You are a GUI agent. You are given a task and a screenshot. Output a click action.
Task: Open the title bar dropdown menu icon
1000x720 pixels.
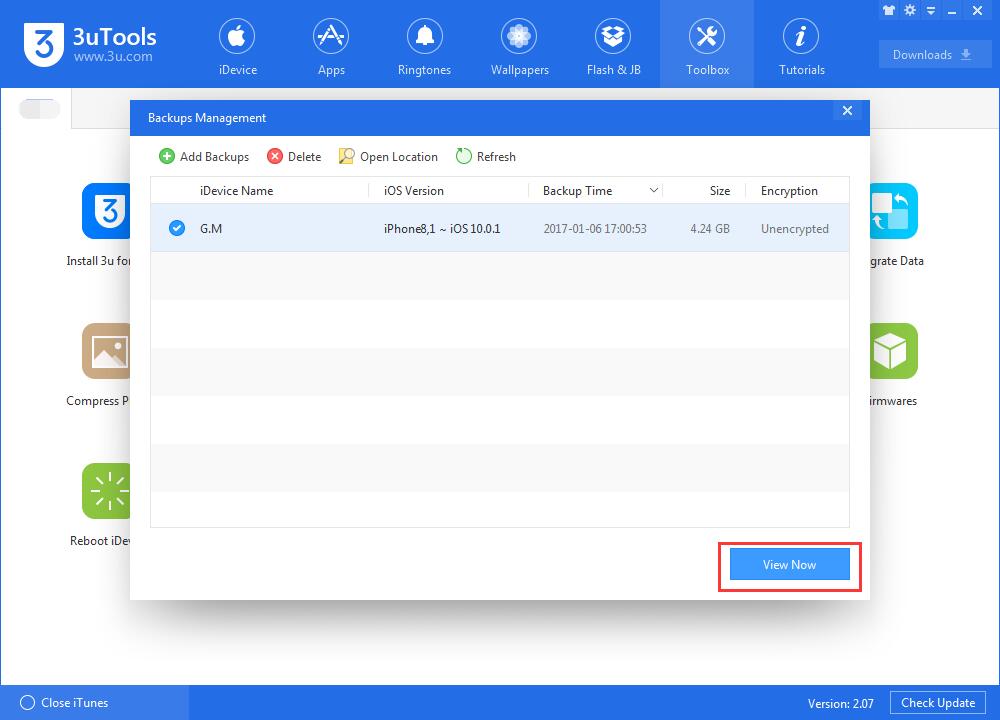tap(931, 11)
